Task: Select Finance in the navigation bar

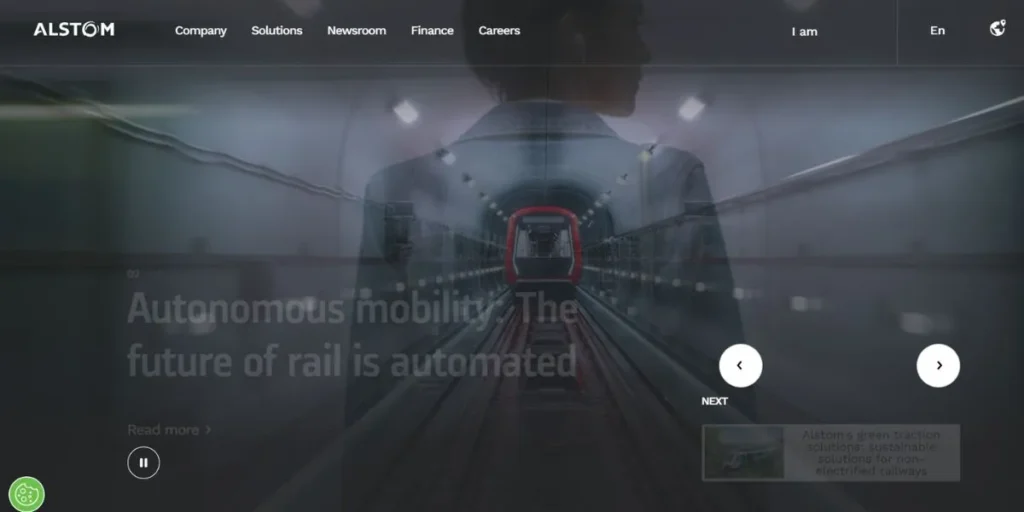Action: click(432, 31)
